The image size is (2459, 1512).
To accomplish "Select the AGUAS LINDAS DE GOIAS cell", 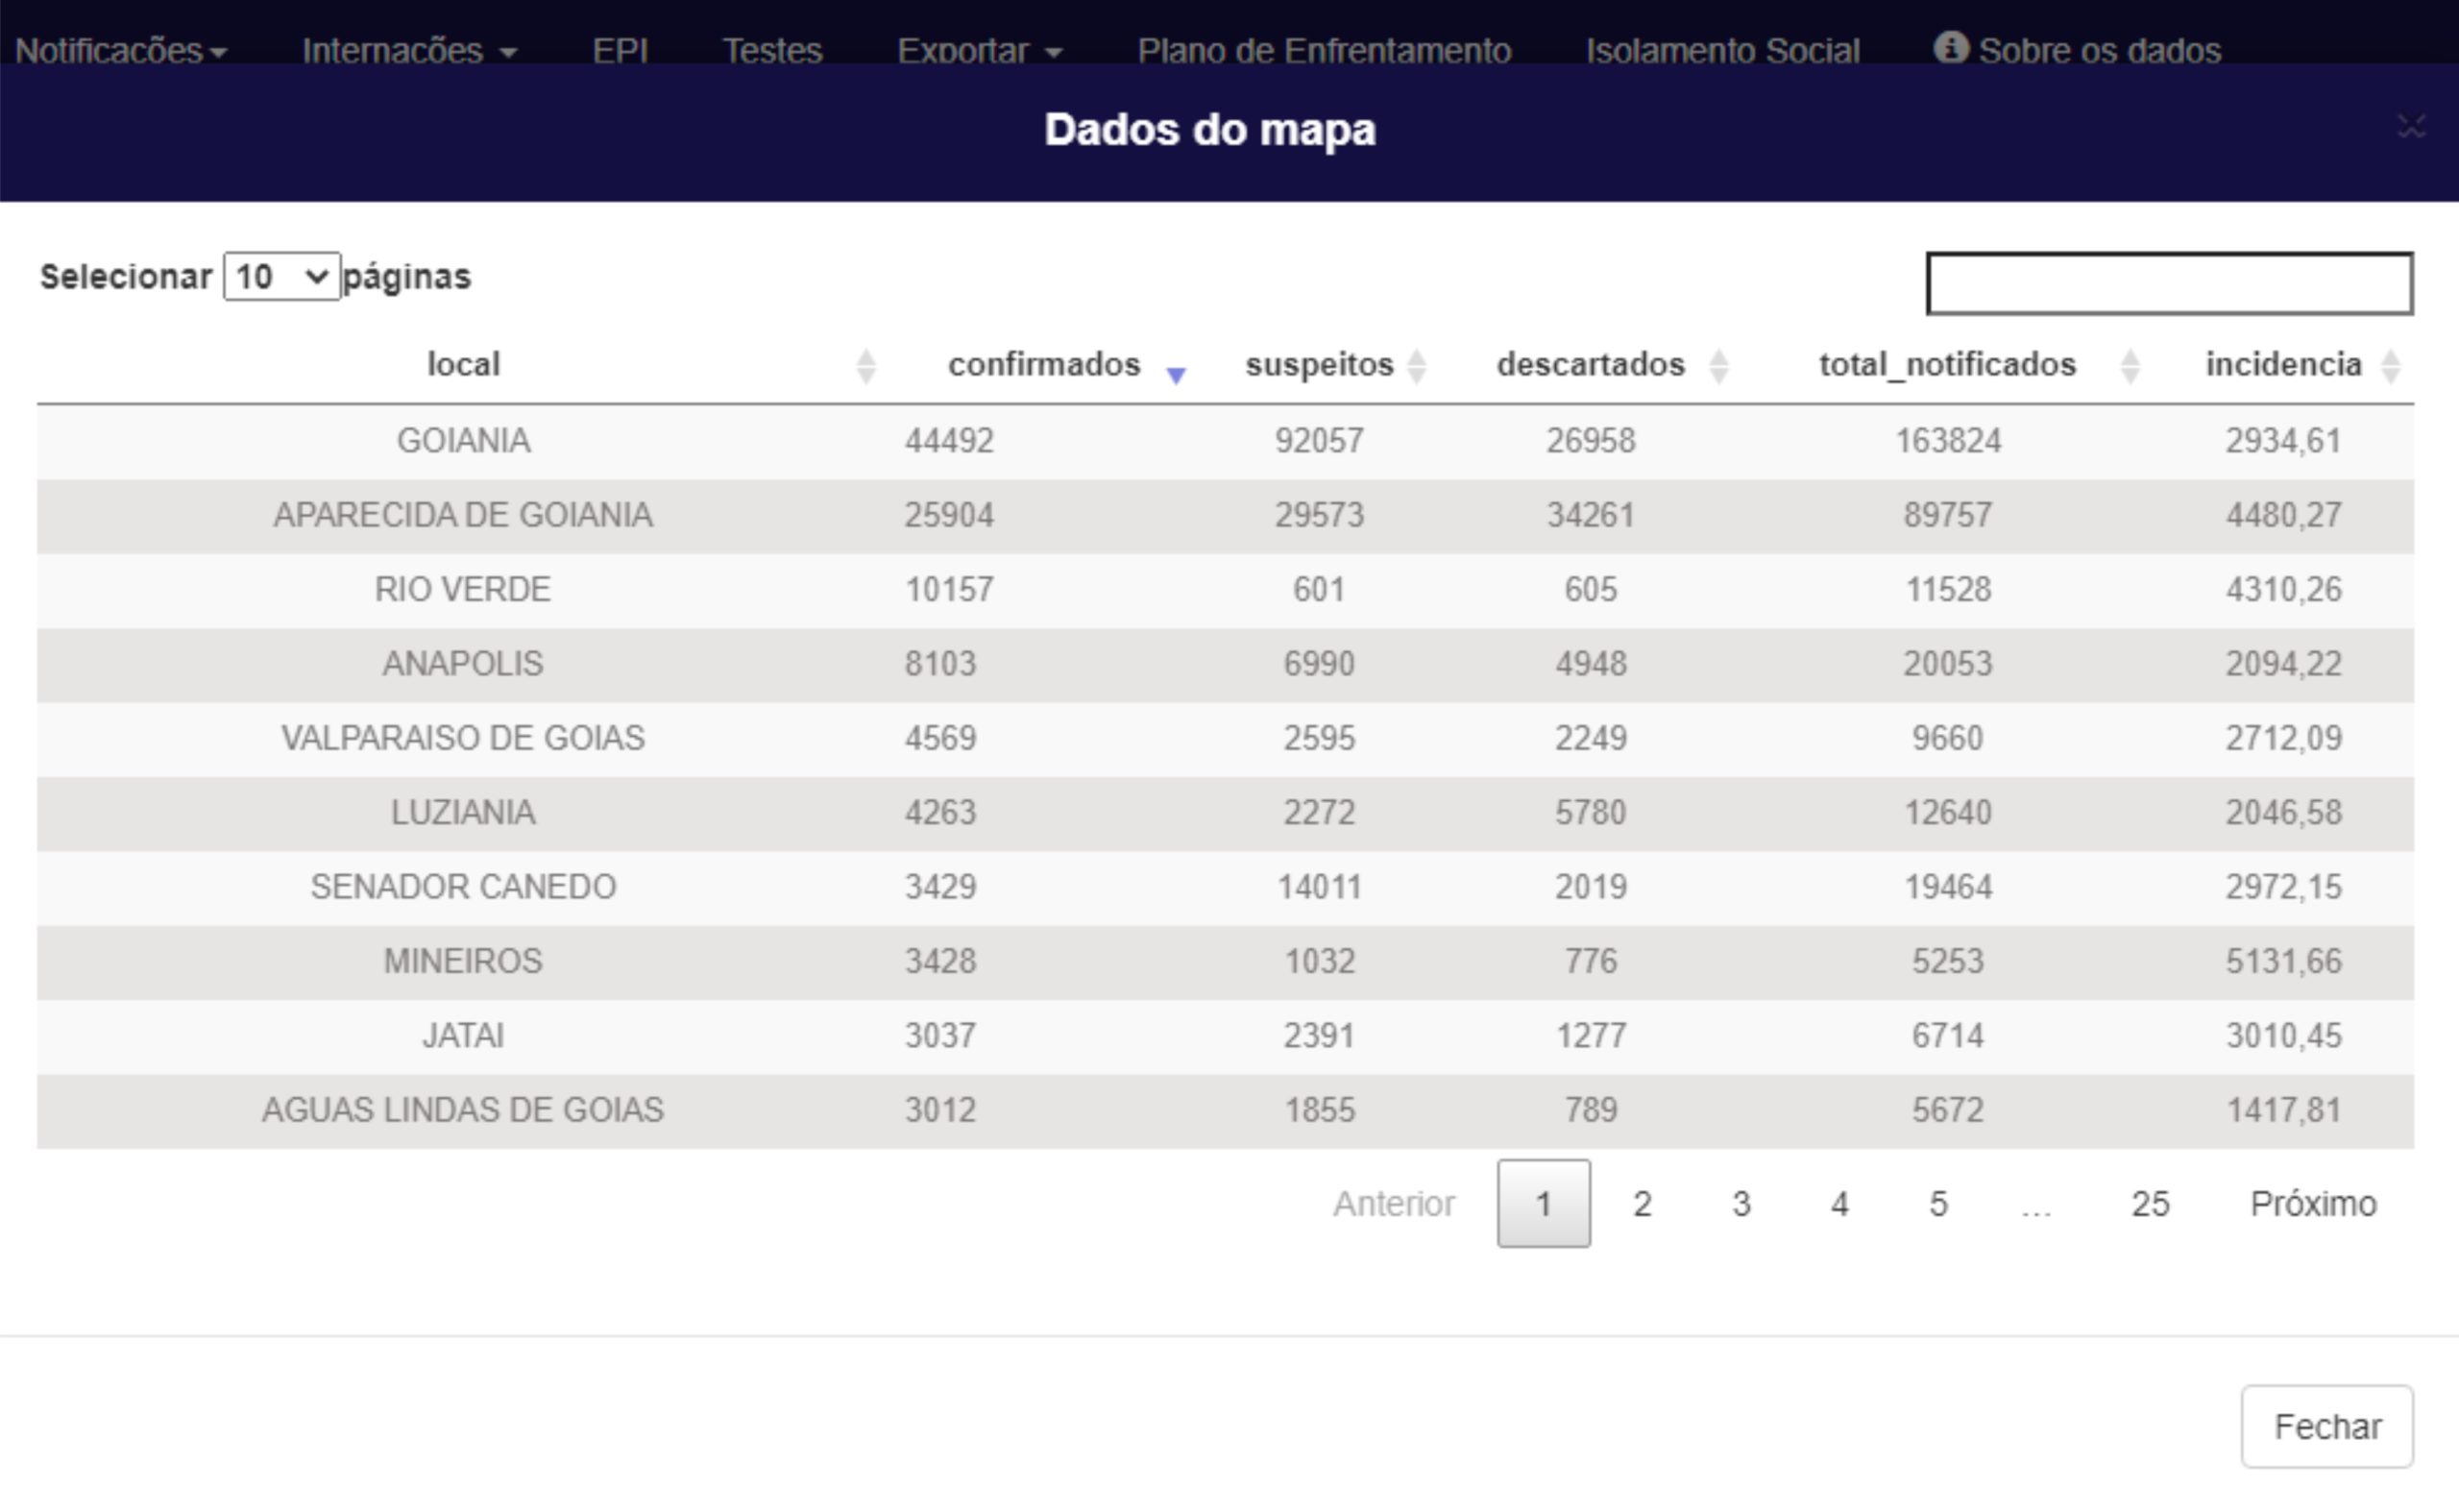I will pyautogui.click(x=463, y=1110).
